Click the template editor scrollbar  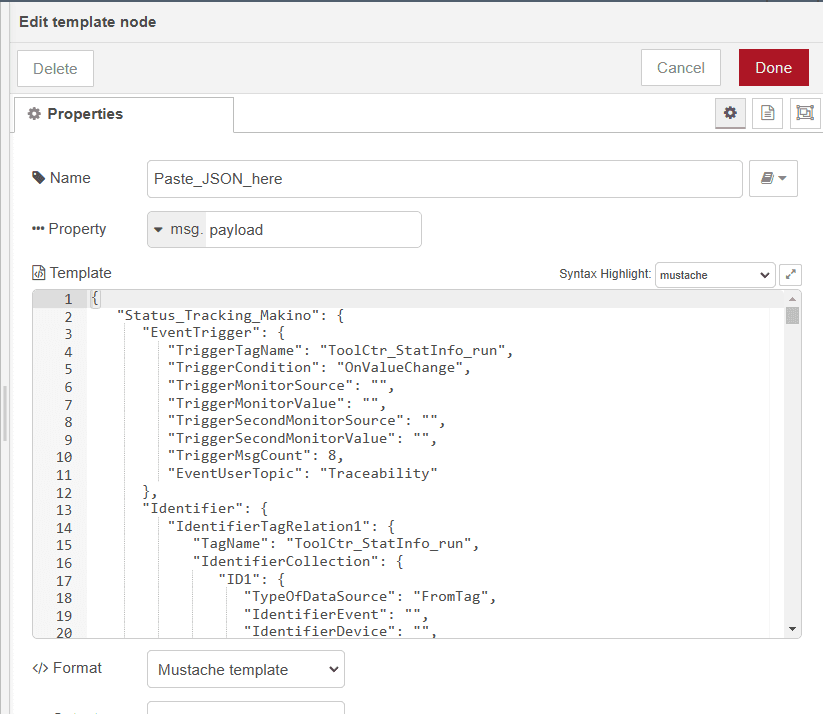tap(793, 320)
